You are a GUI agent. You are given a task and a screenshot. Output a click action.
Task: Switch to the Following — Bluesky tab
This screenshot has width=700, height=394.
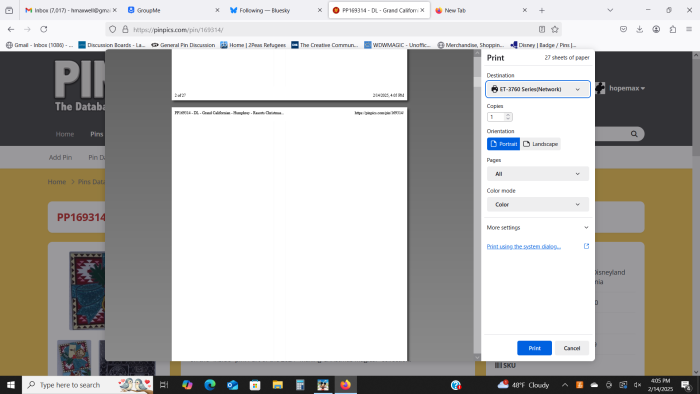[x=275, y=10]
